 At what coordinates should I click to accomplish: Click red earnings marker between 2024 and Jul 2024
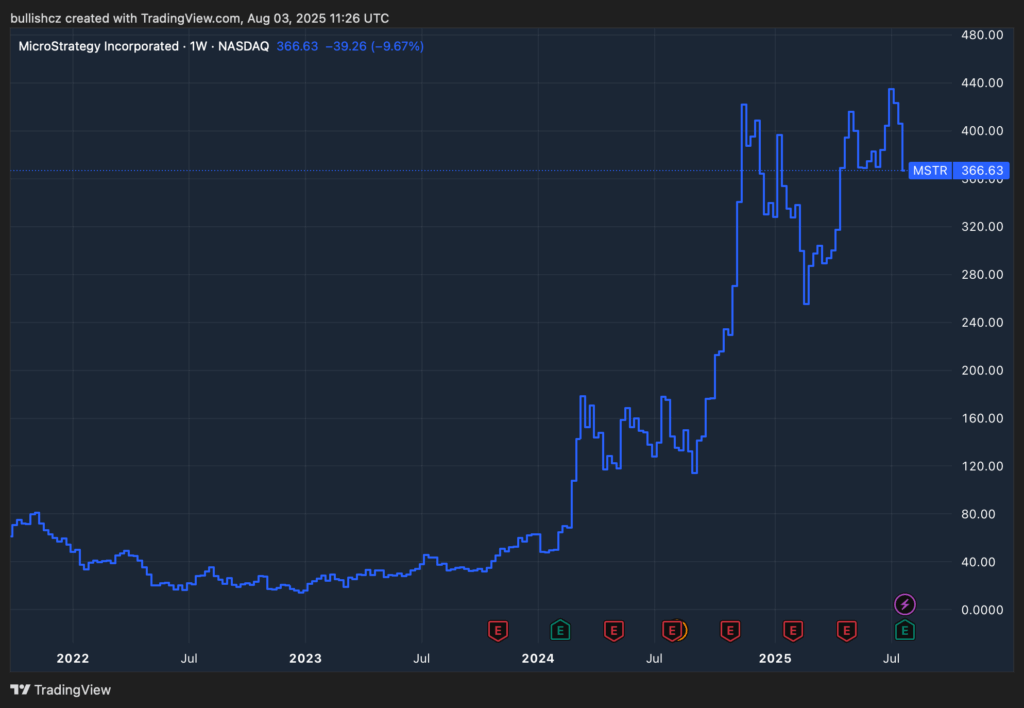click(x=613, y=630)
